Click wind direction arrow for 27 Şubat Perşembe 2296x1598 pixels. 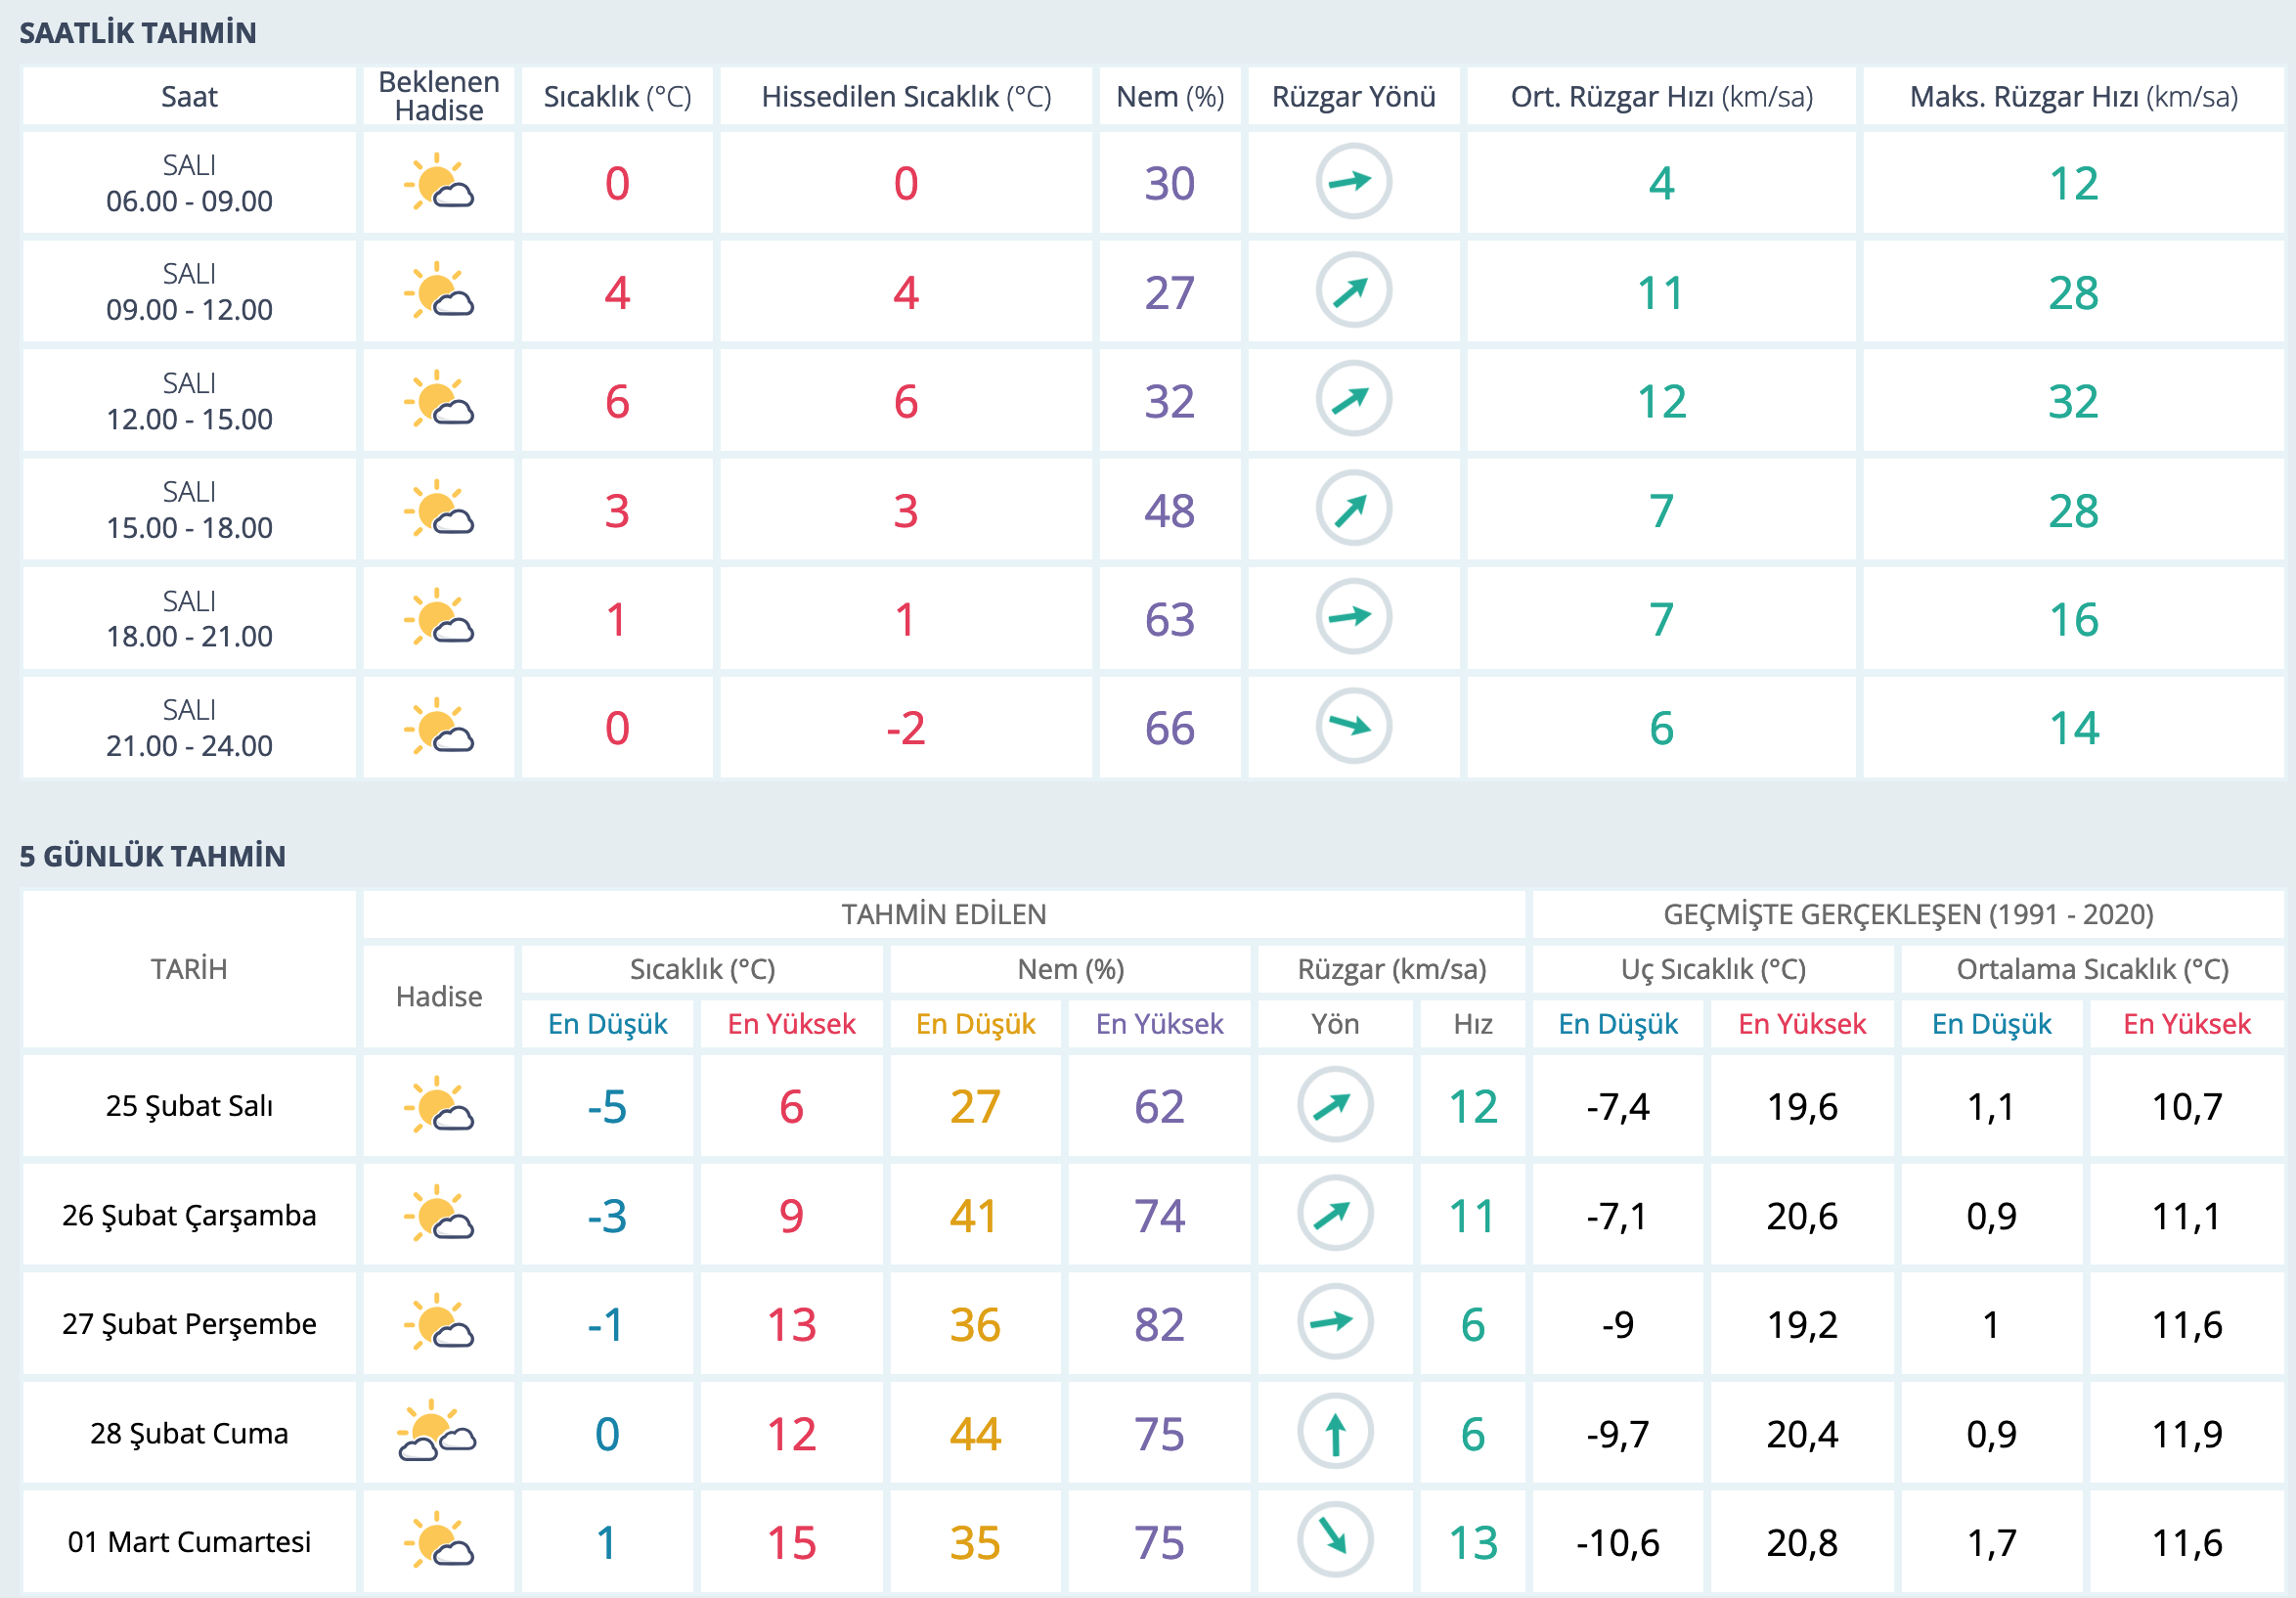[x=1334, y=1323]
